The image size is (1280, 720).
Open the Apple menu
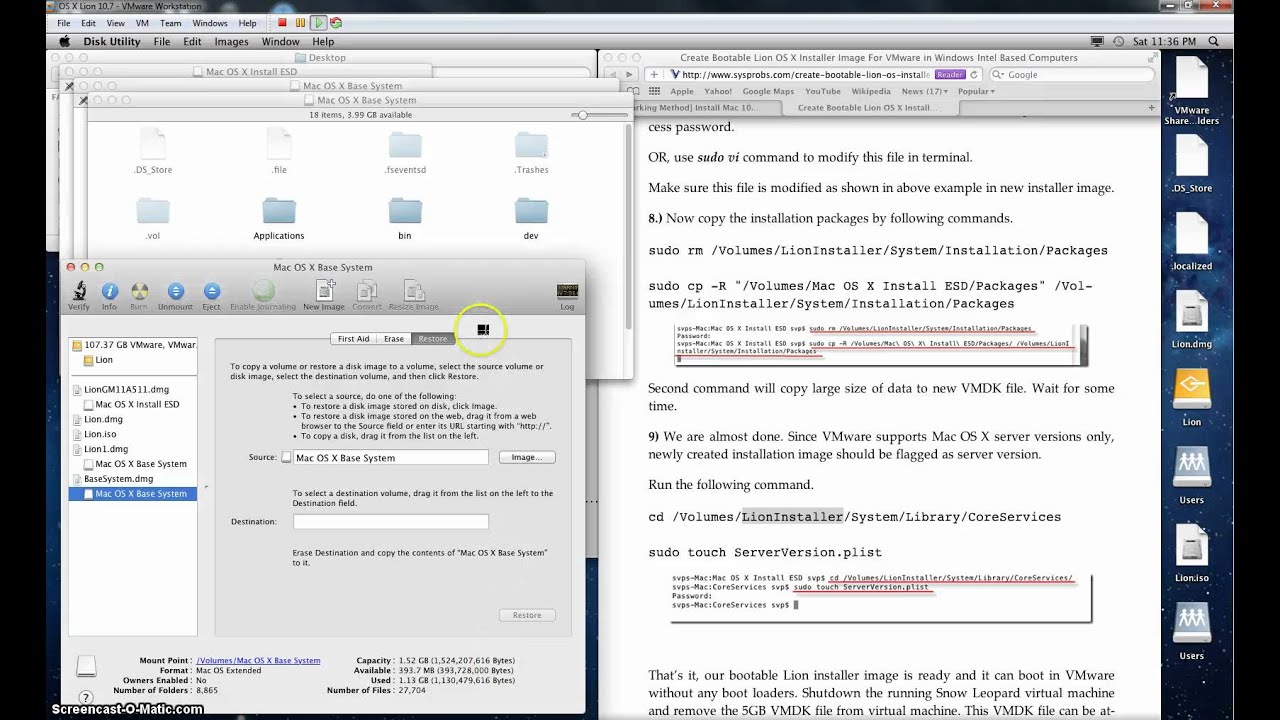coord(65,42)
